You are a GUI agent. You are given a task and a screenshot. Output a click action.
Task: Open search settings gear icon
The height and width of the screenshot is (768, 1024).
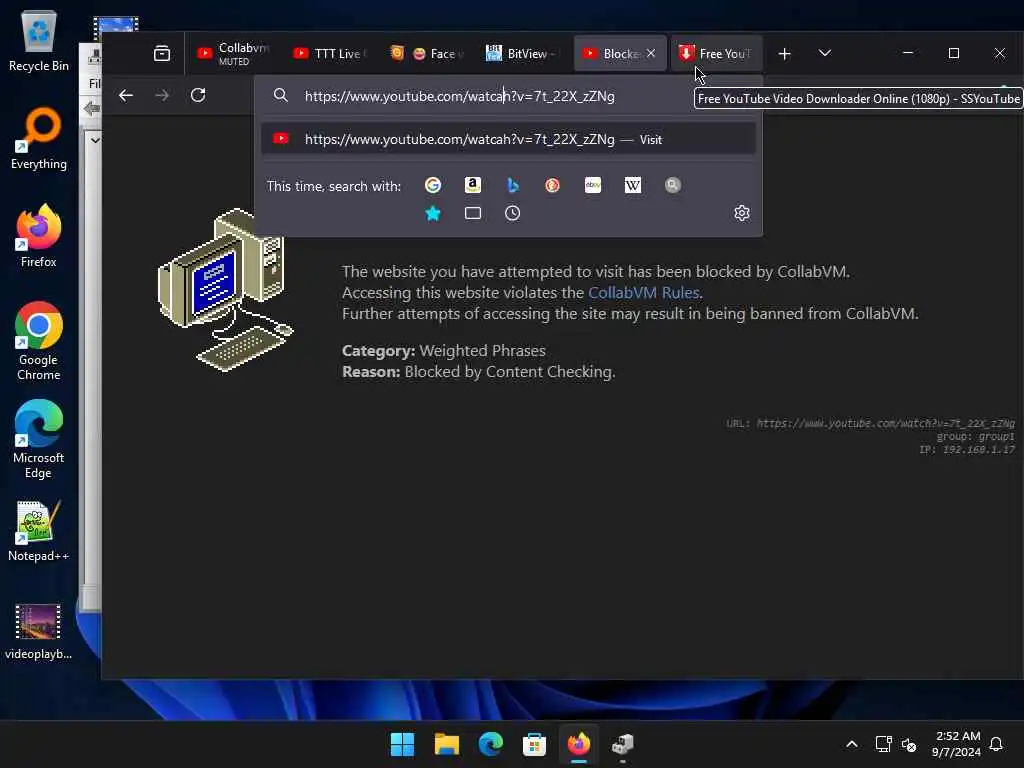pos(742,214)
